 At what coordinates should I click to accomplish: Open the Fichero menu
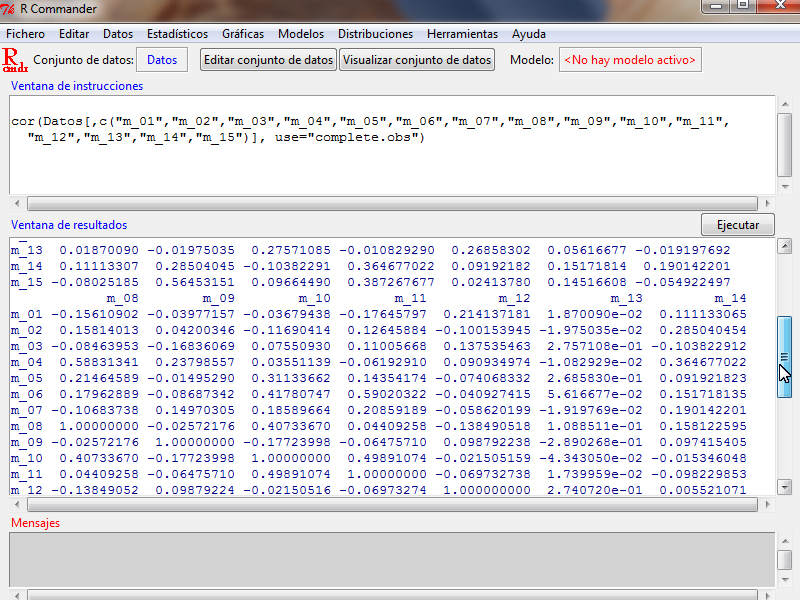25,34
